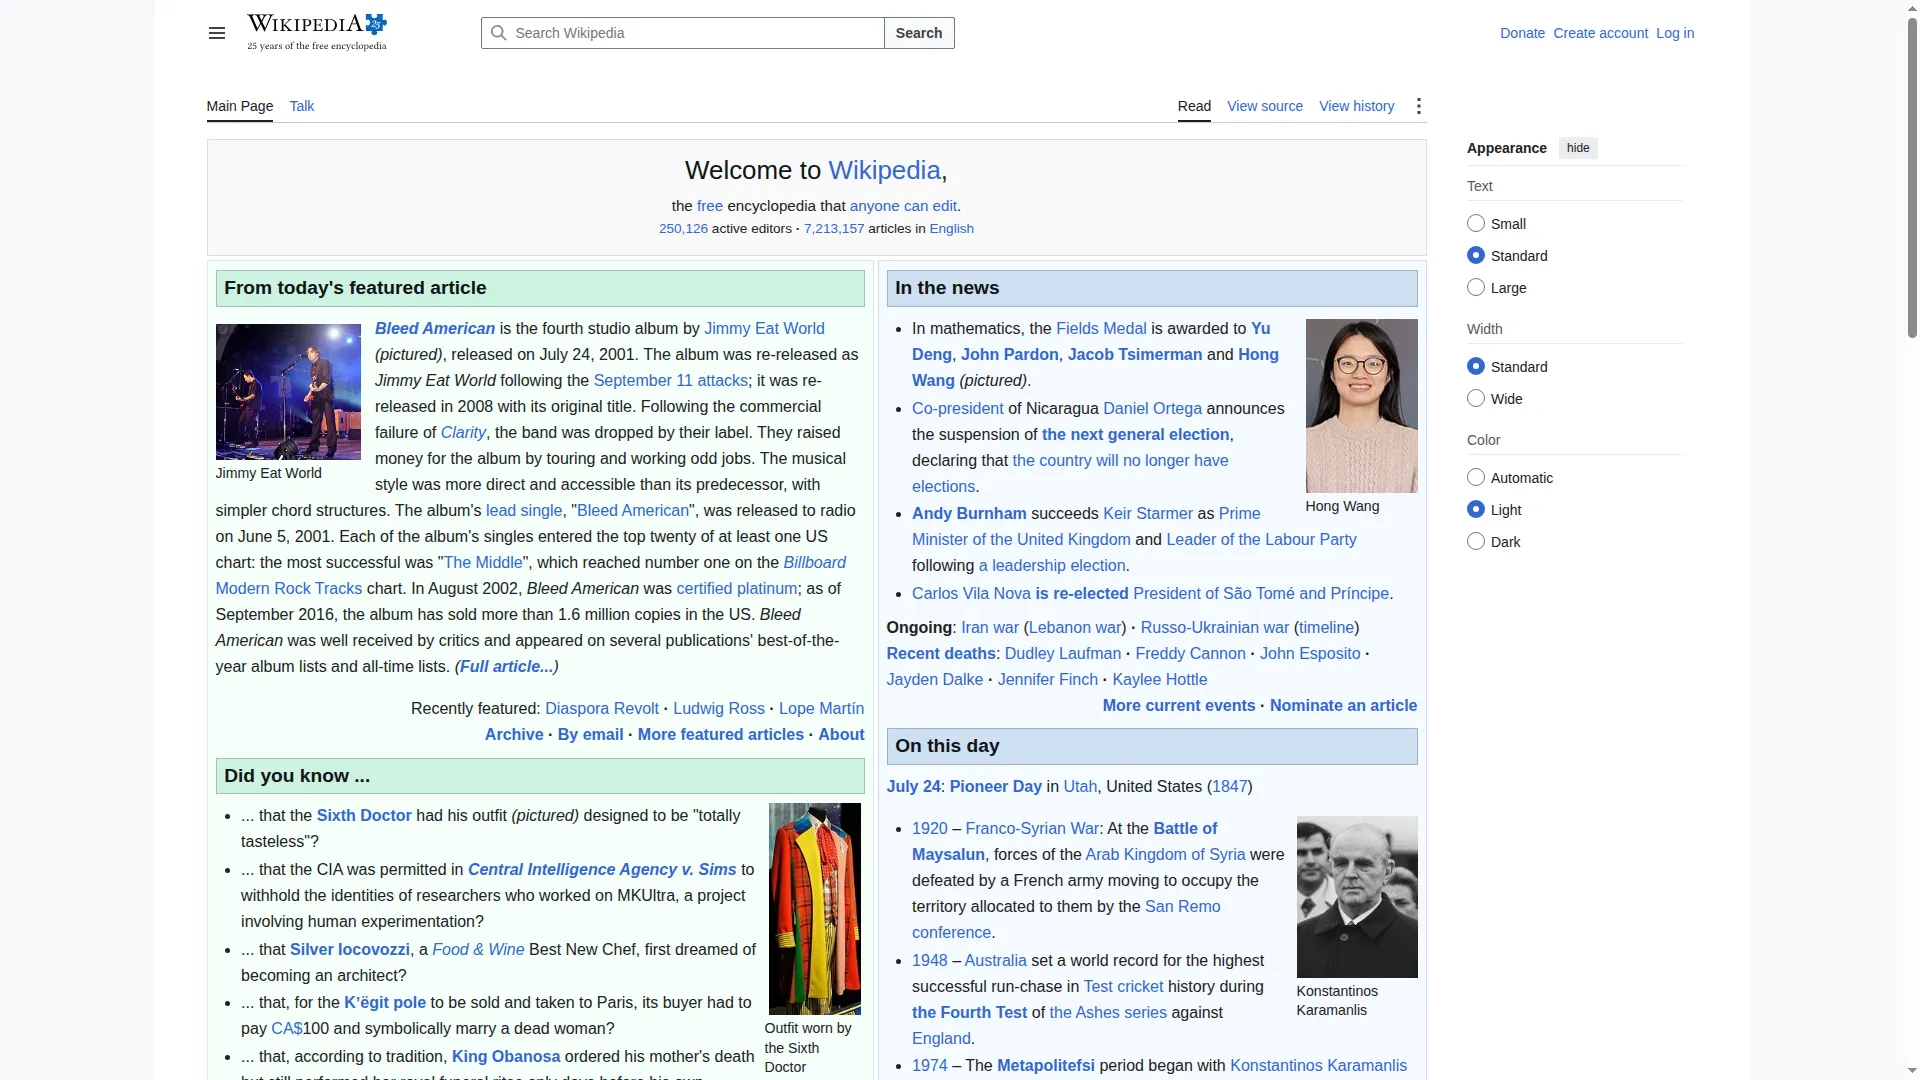Screen dimensions: 1920x1080
Task: Open Freddy Cannon recent deaths link
Action: point(1190,653)
